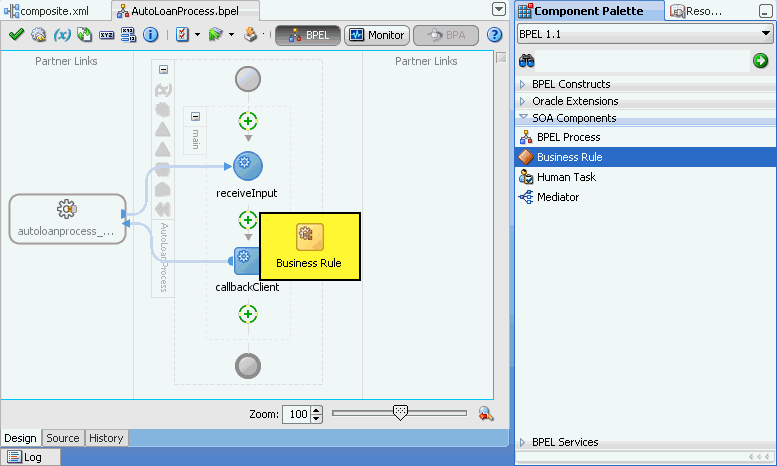Click the green checkmark validate icon
This screenshot has width=777, height=466.
16,35
